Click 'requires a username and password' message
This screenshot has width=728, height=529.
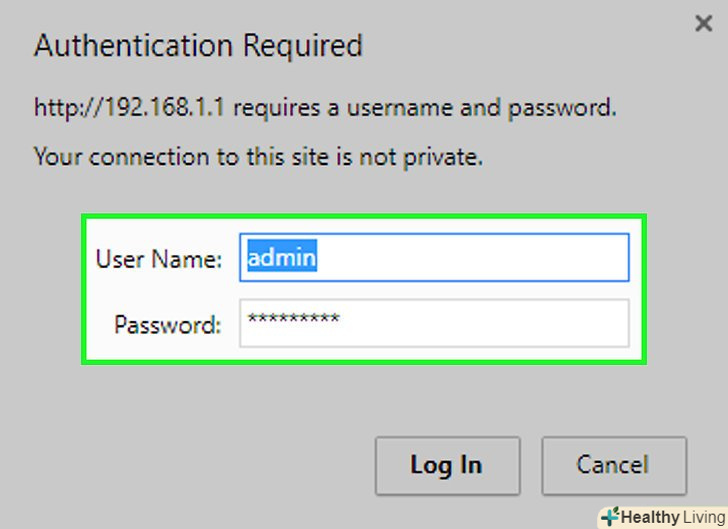click(x=426, y=107)
